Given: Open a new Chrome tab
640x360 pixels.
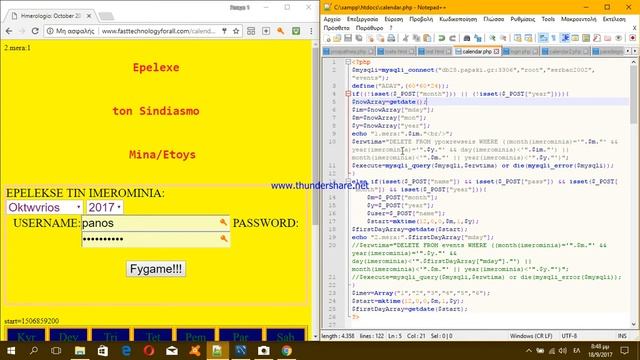Looking at the screenshot, I should (x=106, y=16).
